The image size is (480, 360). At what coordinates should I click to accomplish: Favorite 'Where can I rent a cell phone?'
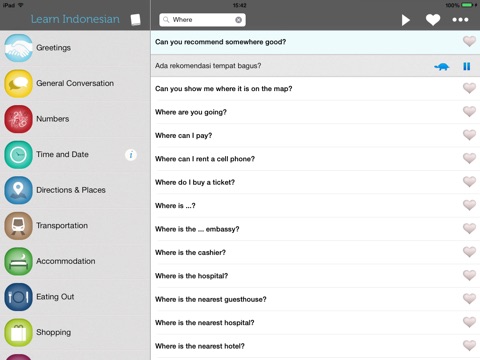(469, 158)
